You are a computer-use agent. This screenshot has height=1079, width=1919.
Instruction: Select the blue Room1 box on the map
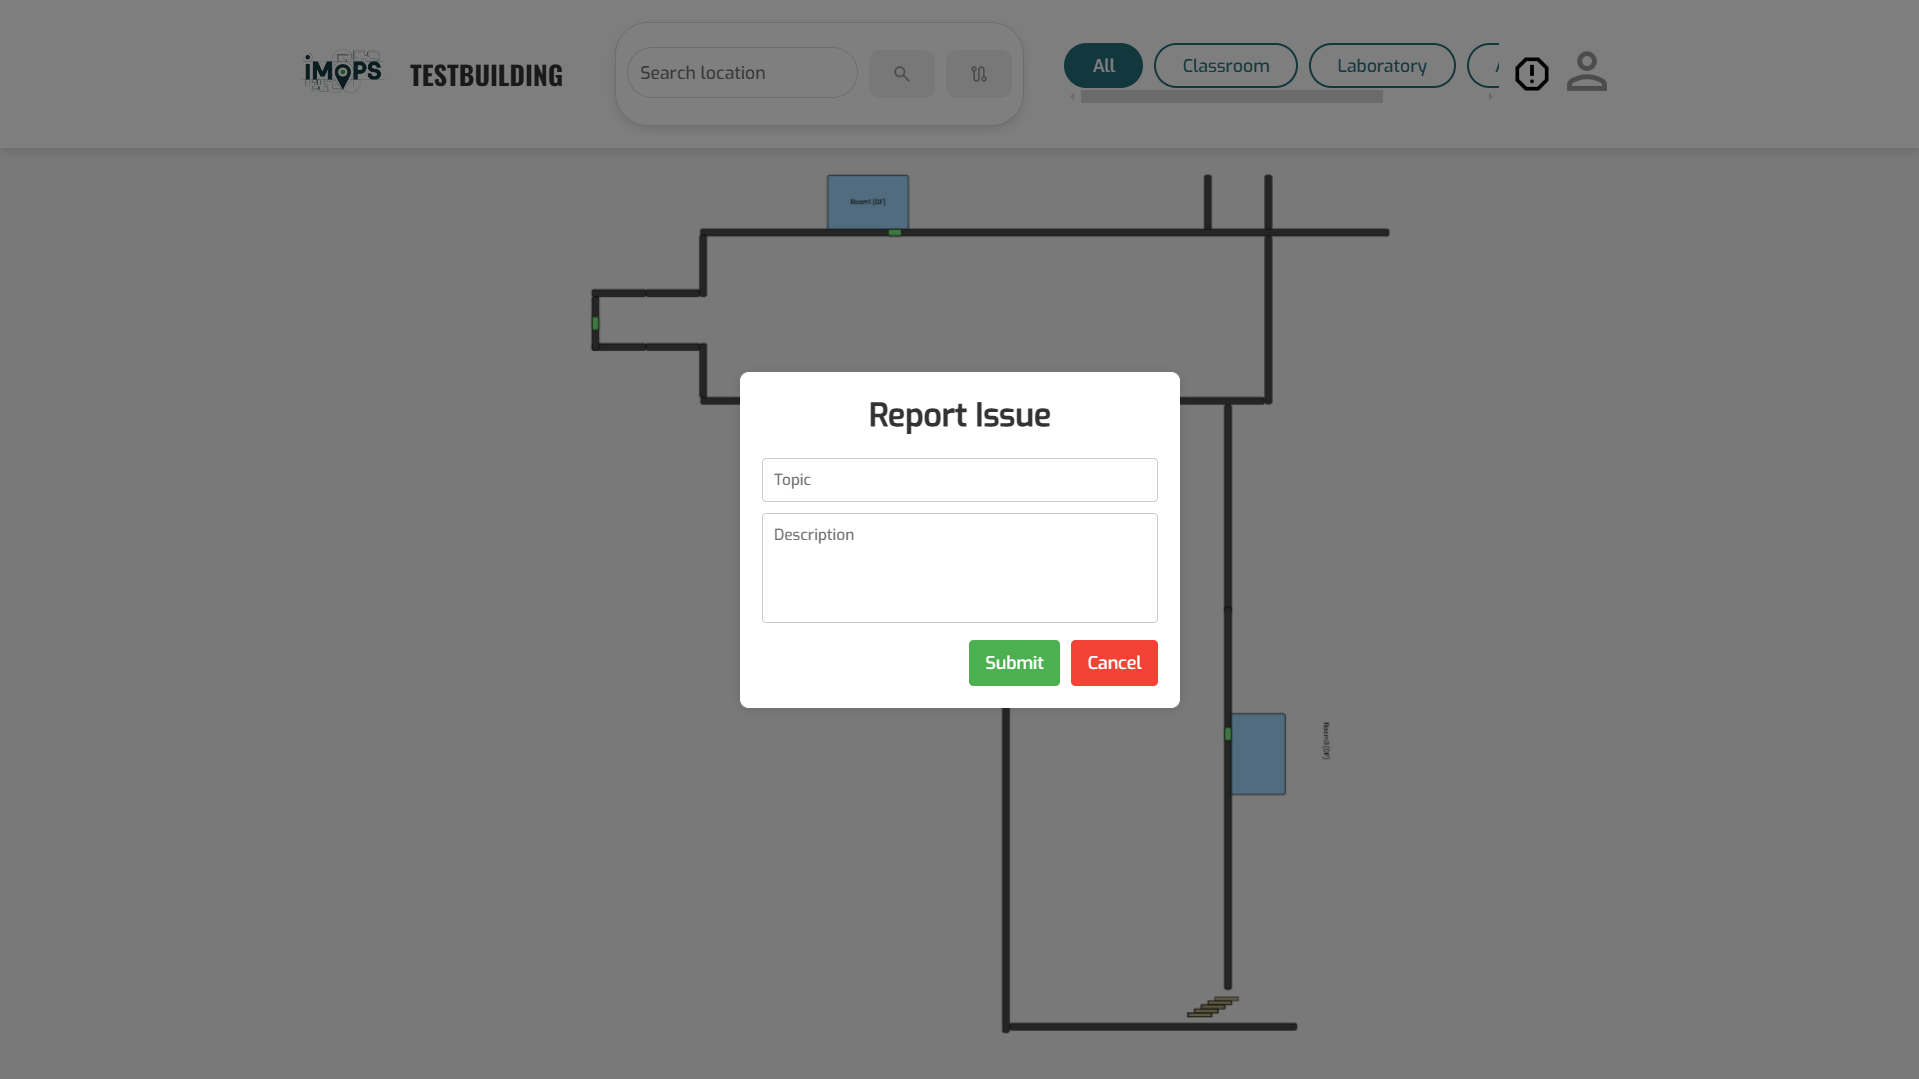[867, 202]
